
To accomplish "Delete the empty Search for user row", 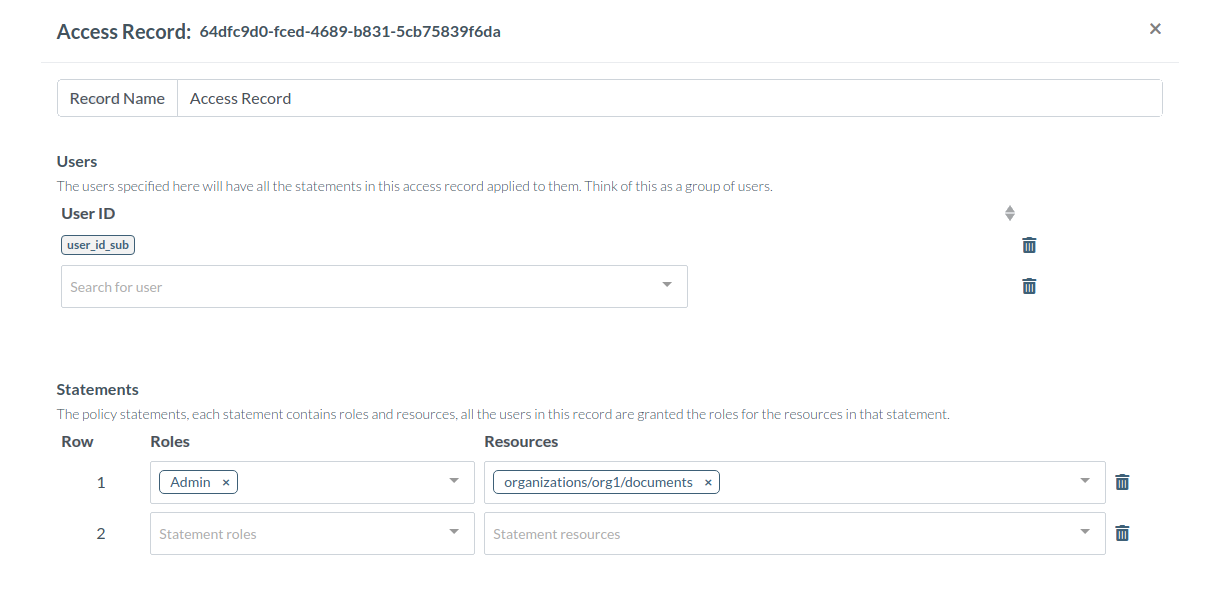I will tap(1029, 286).
